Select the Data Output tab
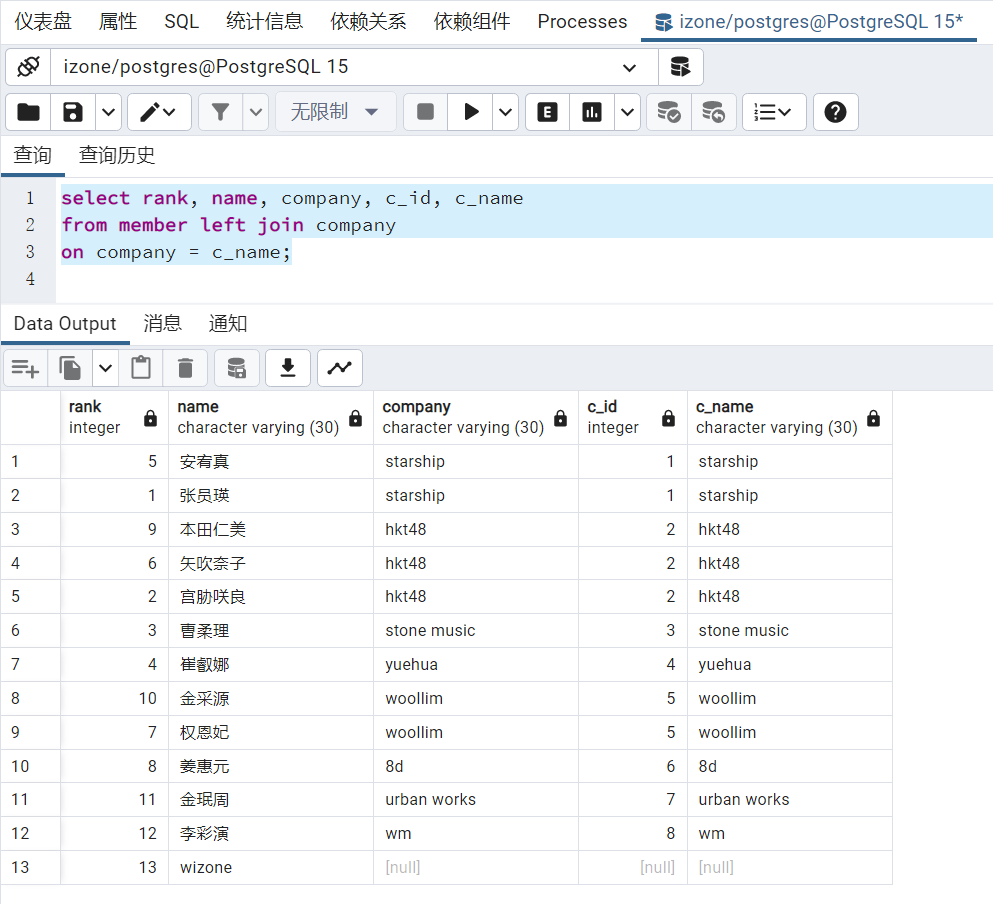This screenshot has height=904, width=993. pyautogui.click(x=65, y=324)
